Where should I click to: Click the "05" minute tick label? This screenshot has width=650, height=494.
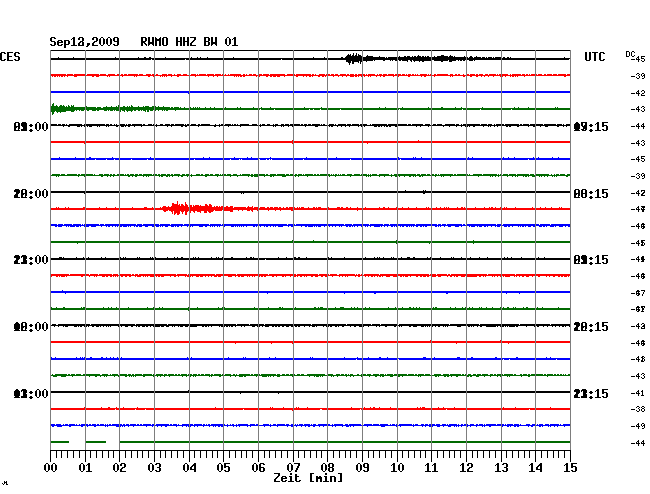(x=223, y=467)
